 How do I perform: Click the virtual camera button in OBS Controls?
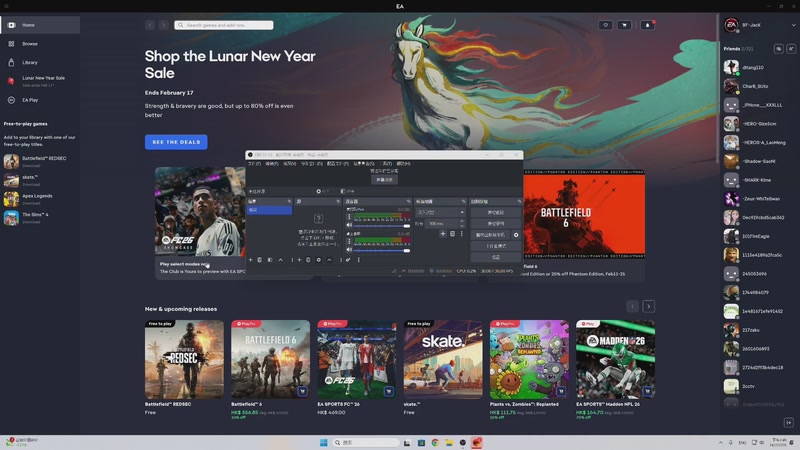coord(490,235)
